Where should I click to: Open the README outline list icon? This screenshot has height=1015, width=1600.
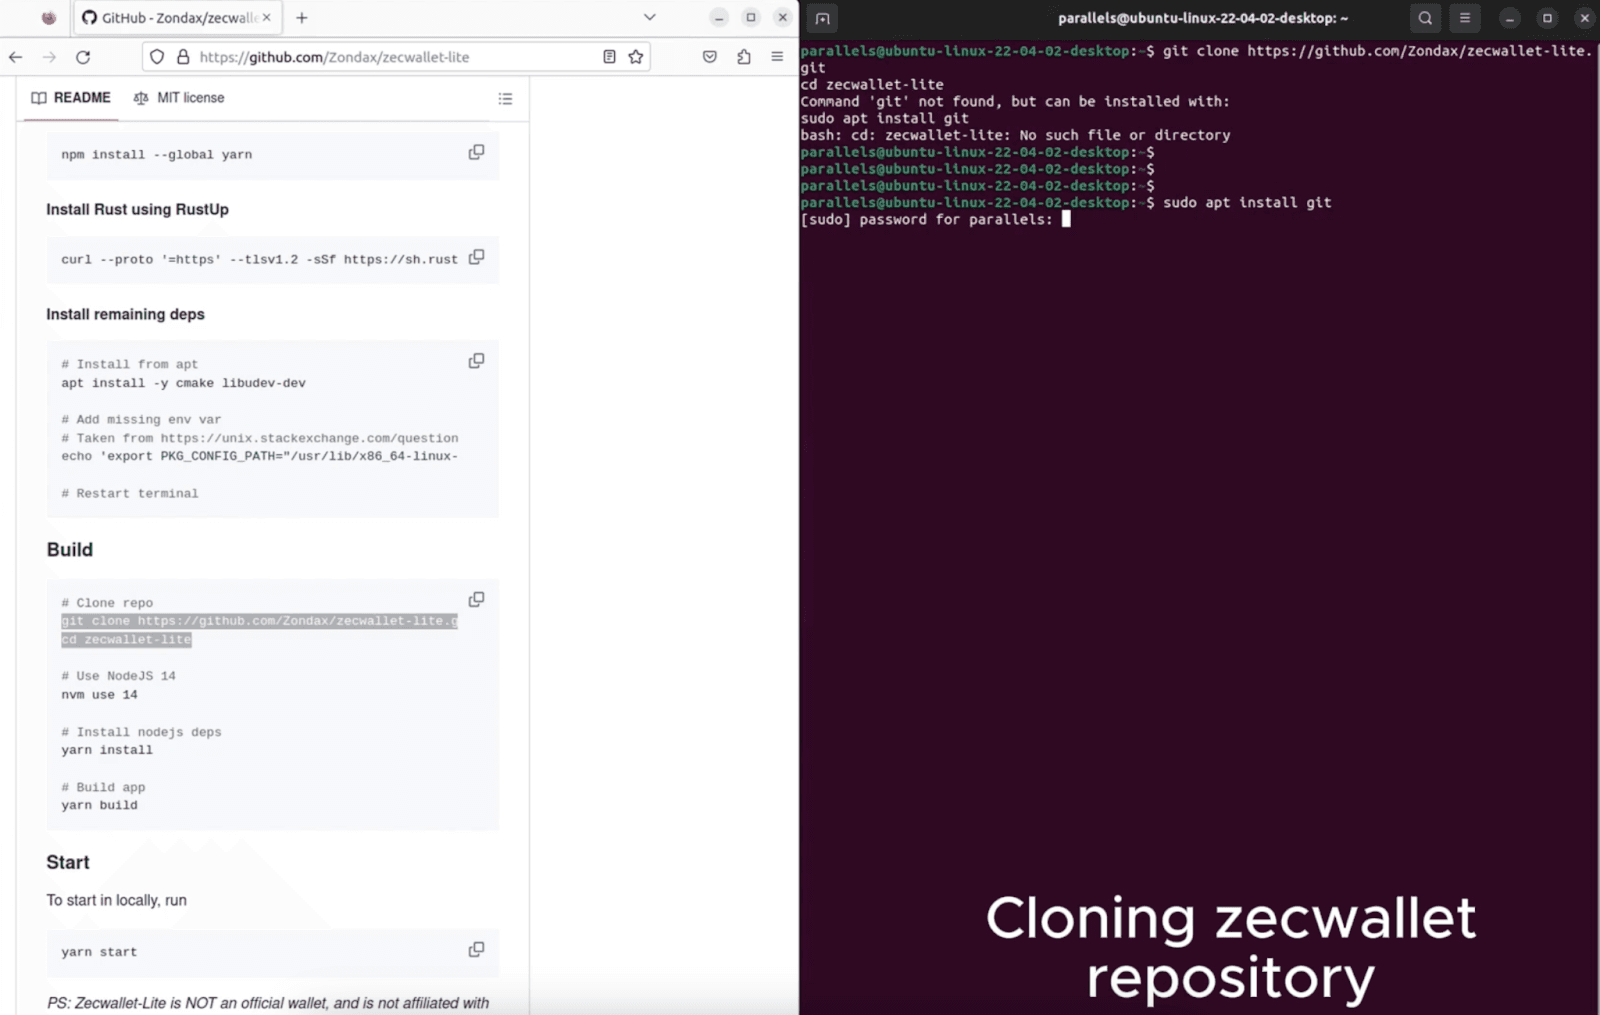click(x=505, y=98)
